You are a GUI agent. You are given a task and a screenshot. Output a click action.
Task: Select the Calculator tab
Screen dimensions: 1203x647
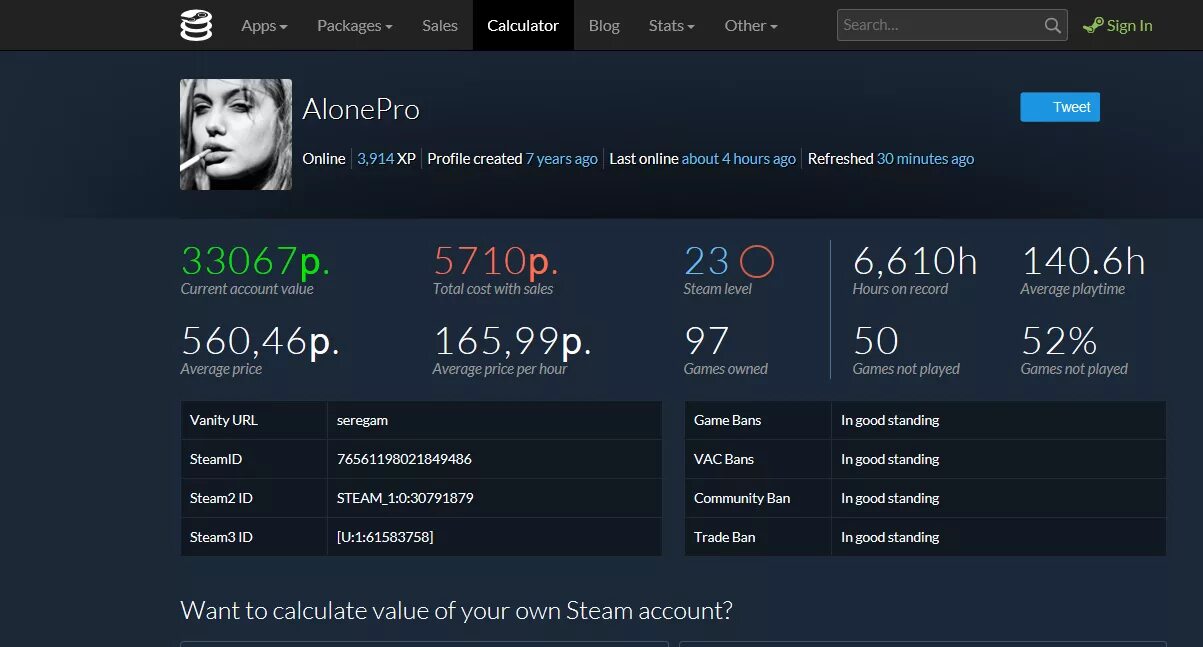point(523,26)
